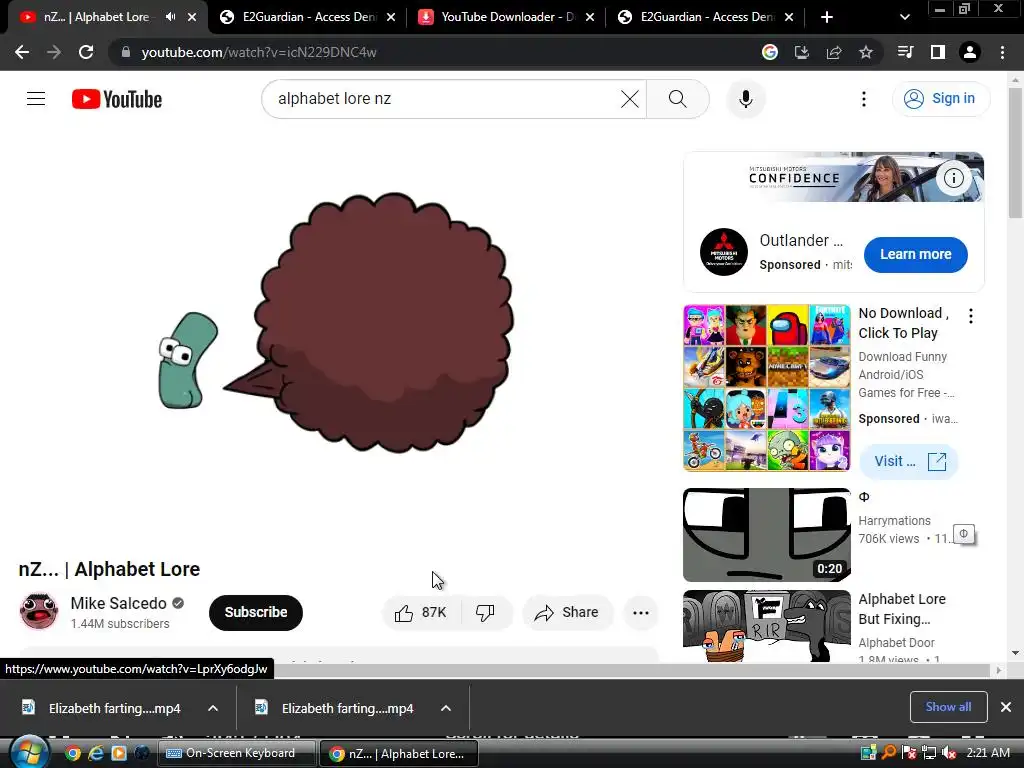Go to YouTube home via logo
Viewport: 1024px width, 768px height.
coord(117,99)
